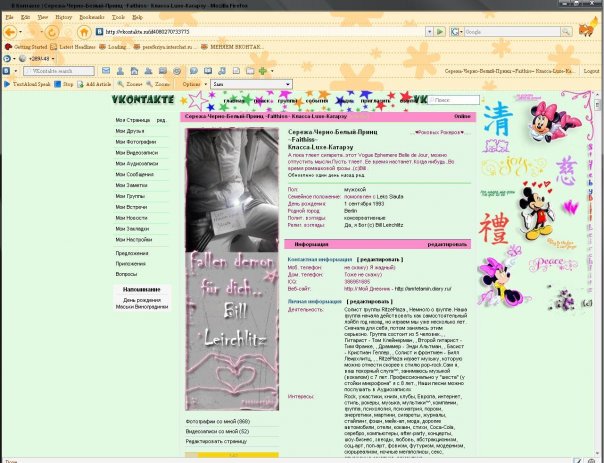This screenshot has width=604, height=463.
Task: Go back using the browser Back arrow
Action: [10, 32]
